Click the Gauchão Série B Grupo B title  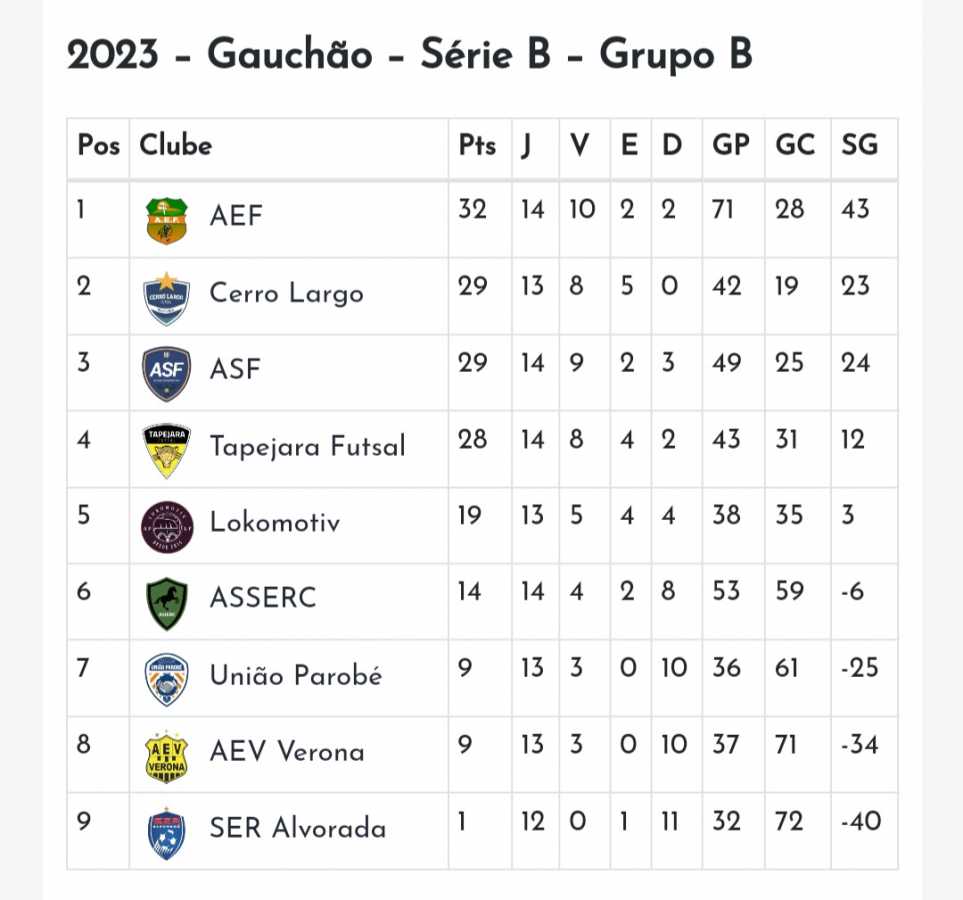tap(409, 55)
